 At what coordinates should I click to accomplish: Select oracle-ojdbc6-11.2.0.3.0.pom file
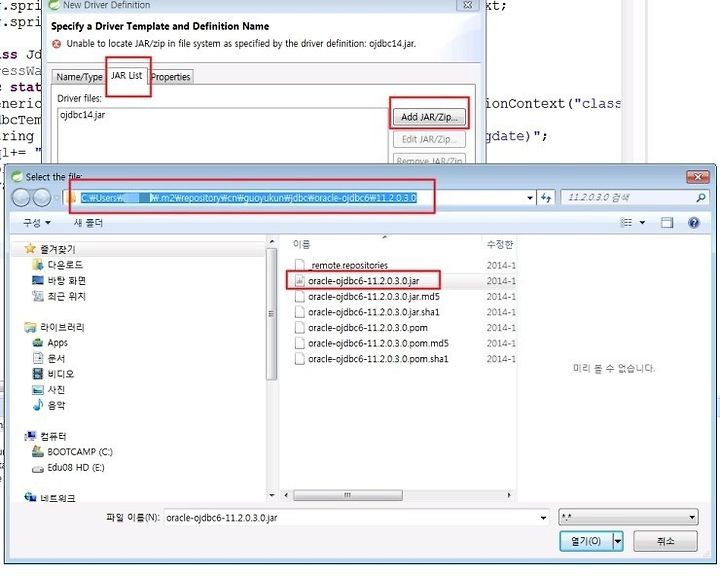(361, 328)
